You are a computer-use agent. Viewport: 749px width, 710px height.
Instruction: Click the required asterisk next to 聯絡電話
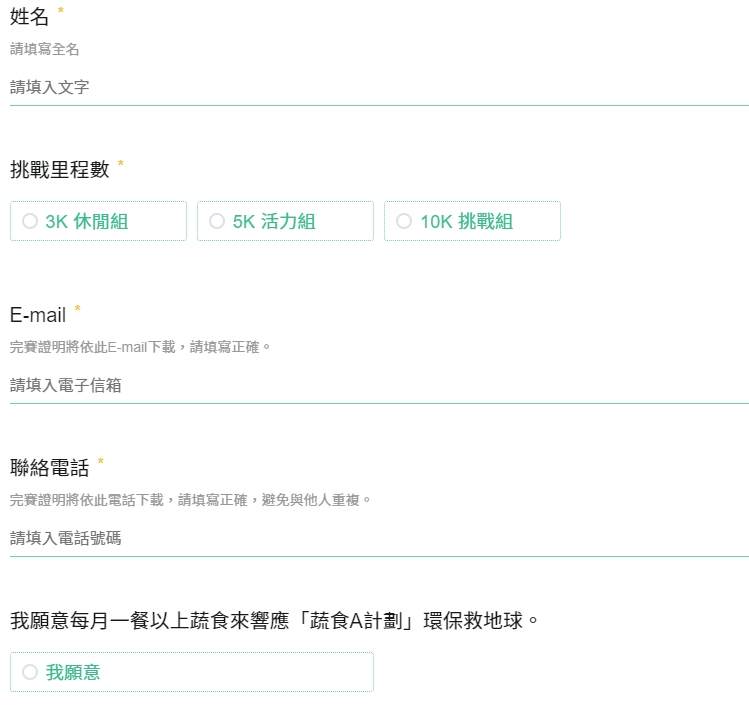point(101,462)
